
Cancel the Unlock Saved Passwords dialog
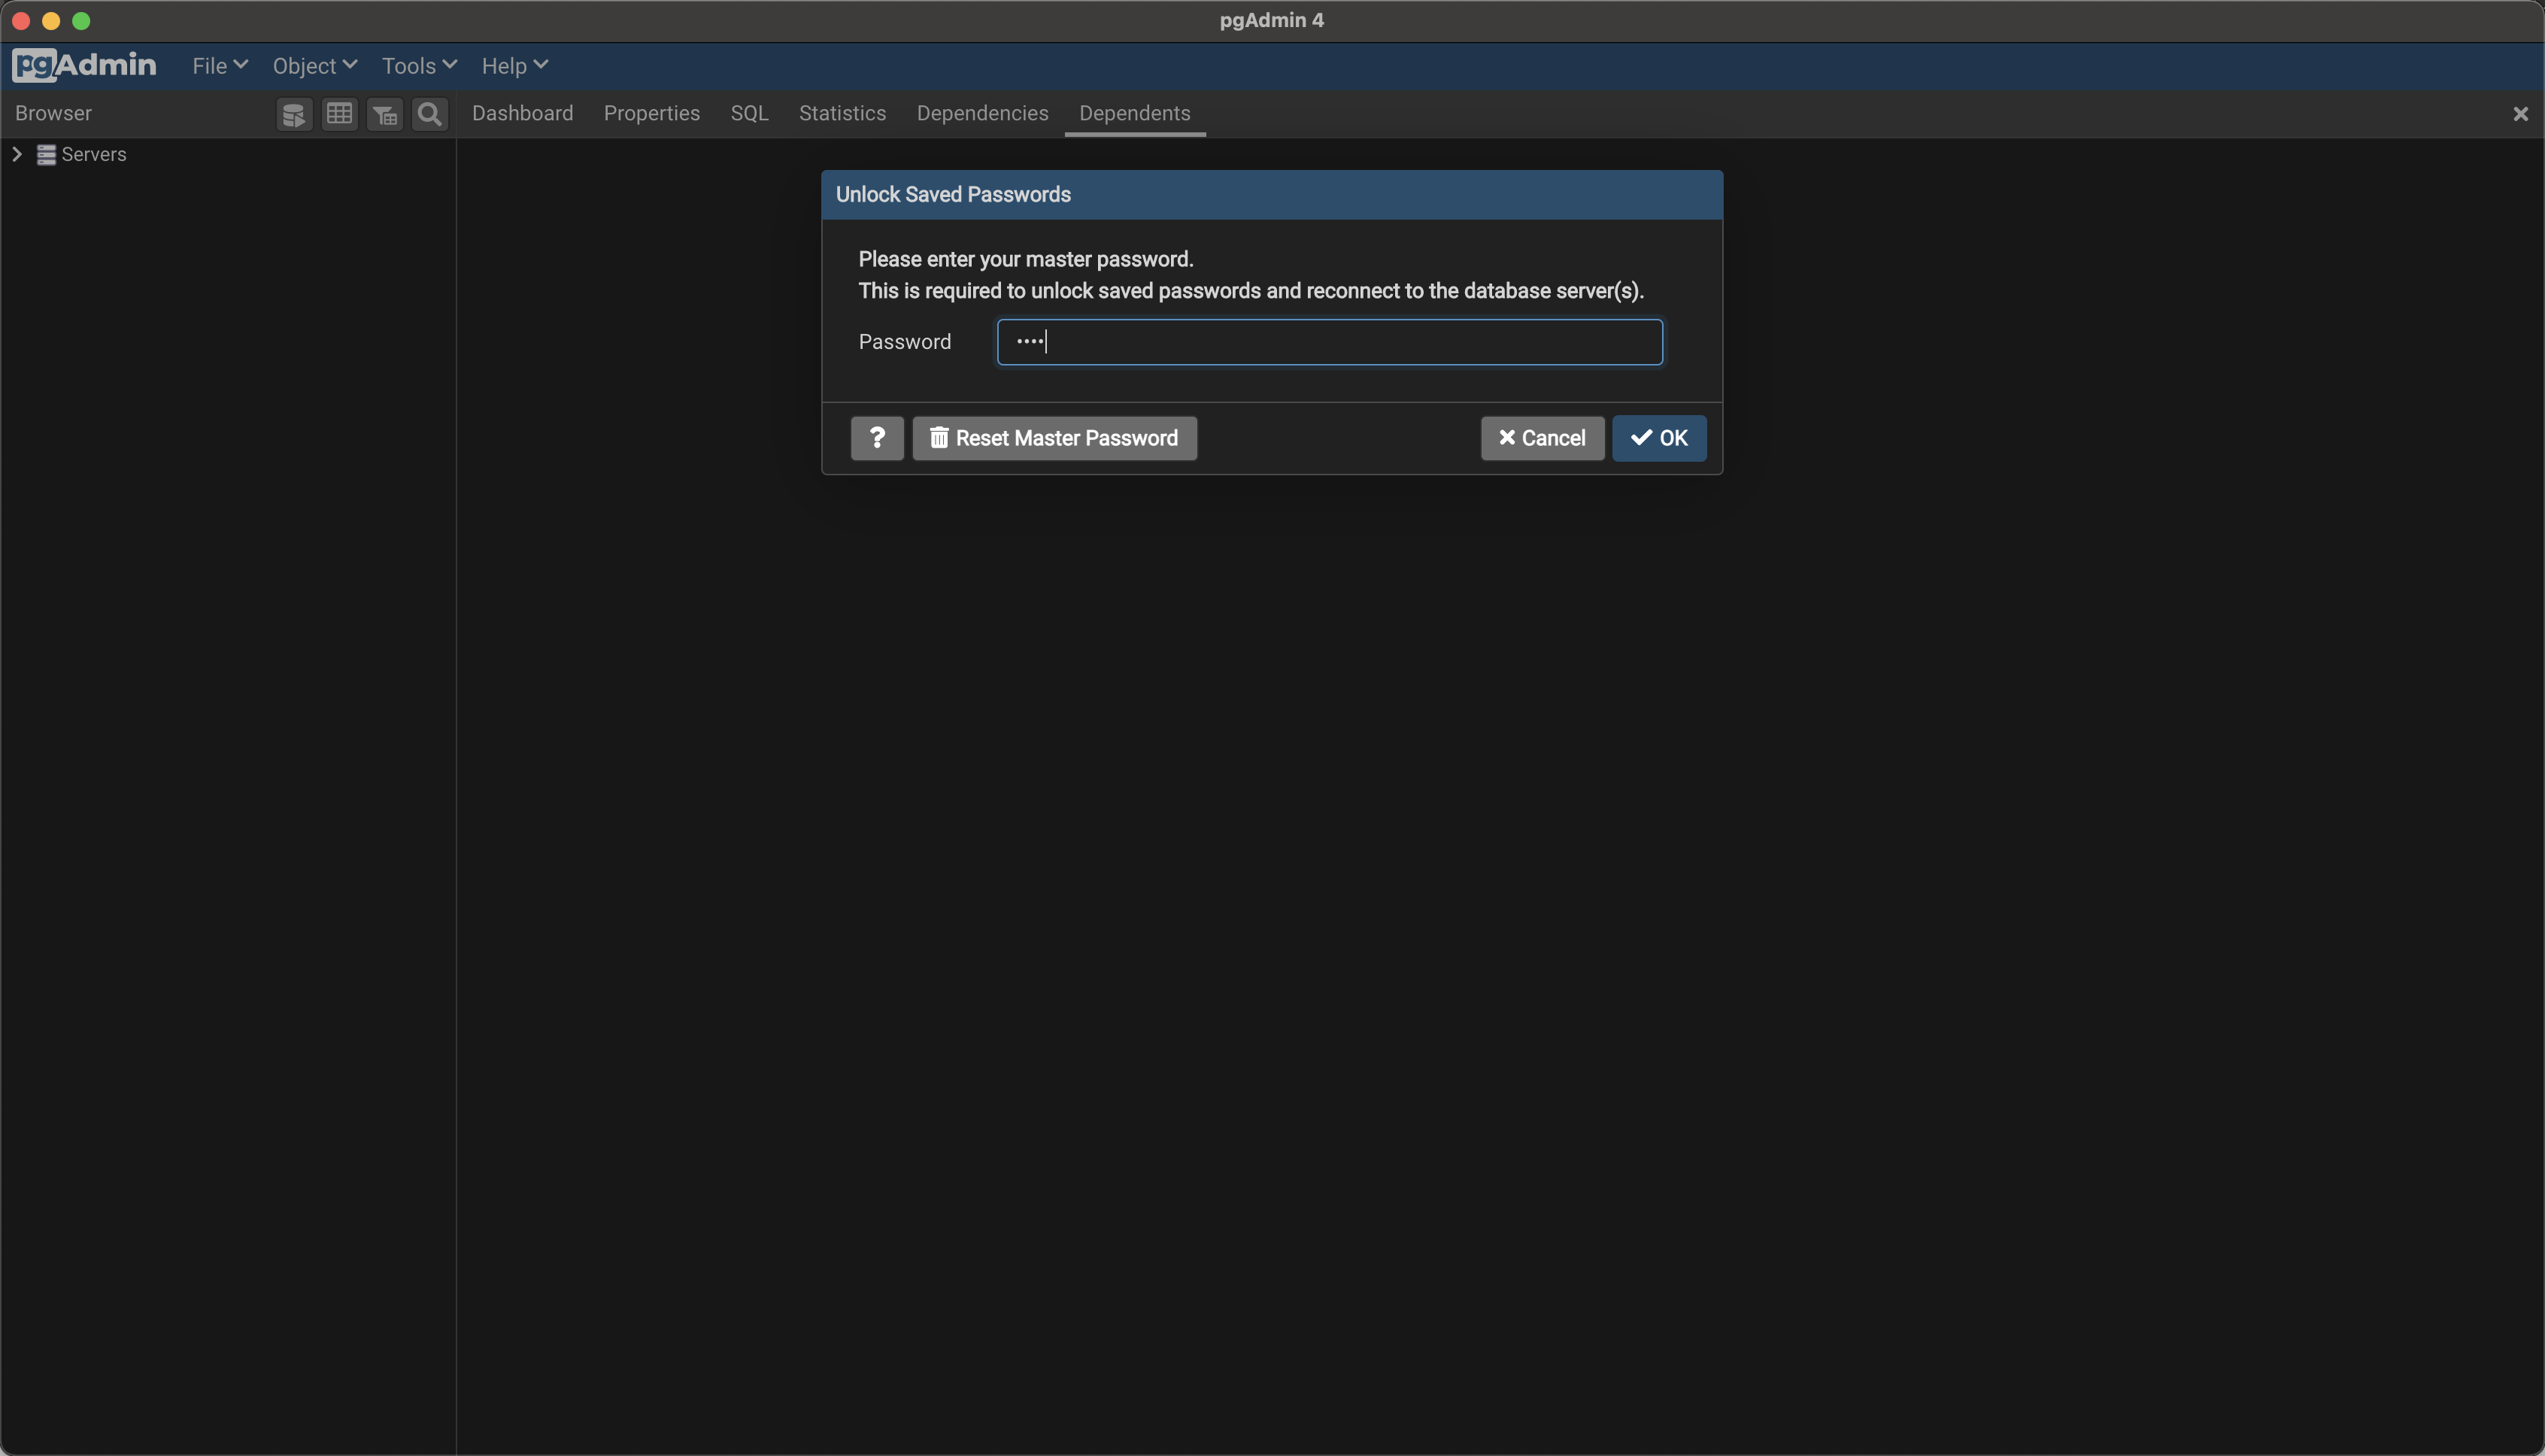pyautogui.click(x=1542, y=438)
